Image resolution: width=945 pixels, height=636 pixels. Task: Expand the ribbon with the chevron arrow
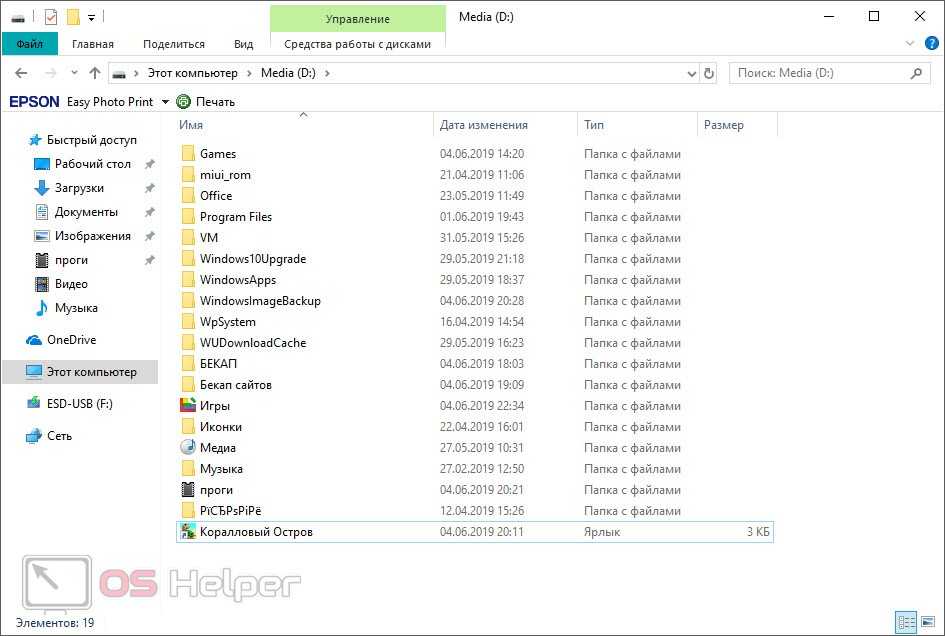tap(910, 44)
